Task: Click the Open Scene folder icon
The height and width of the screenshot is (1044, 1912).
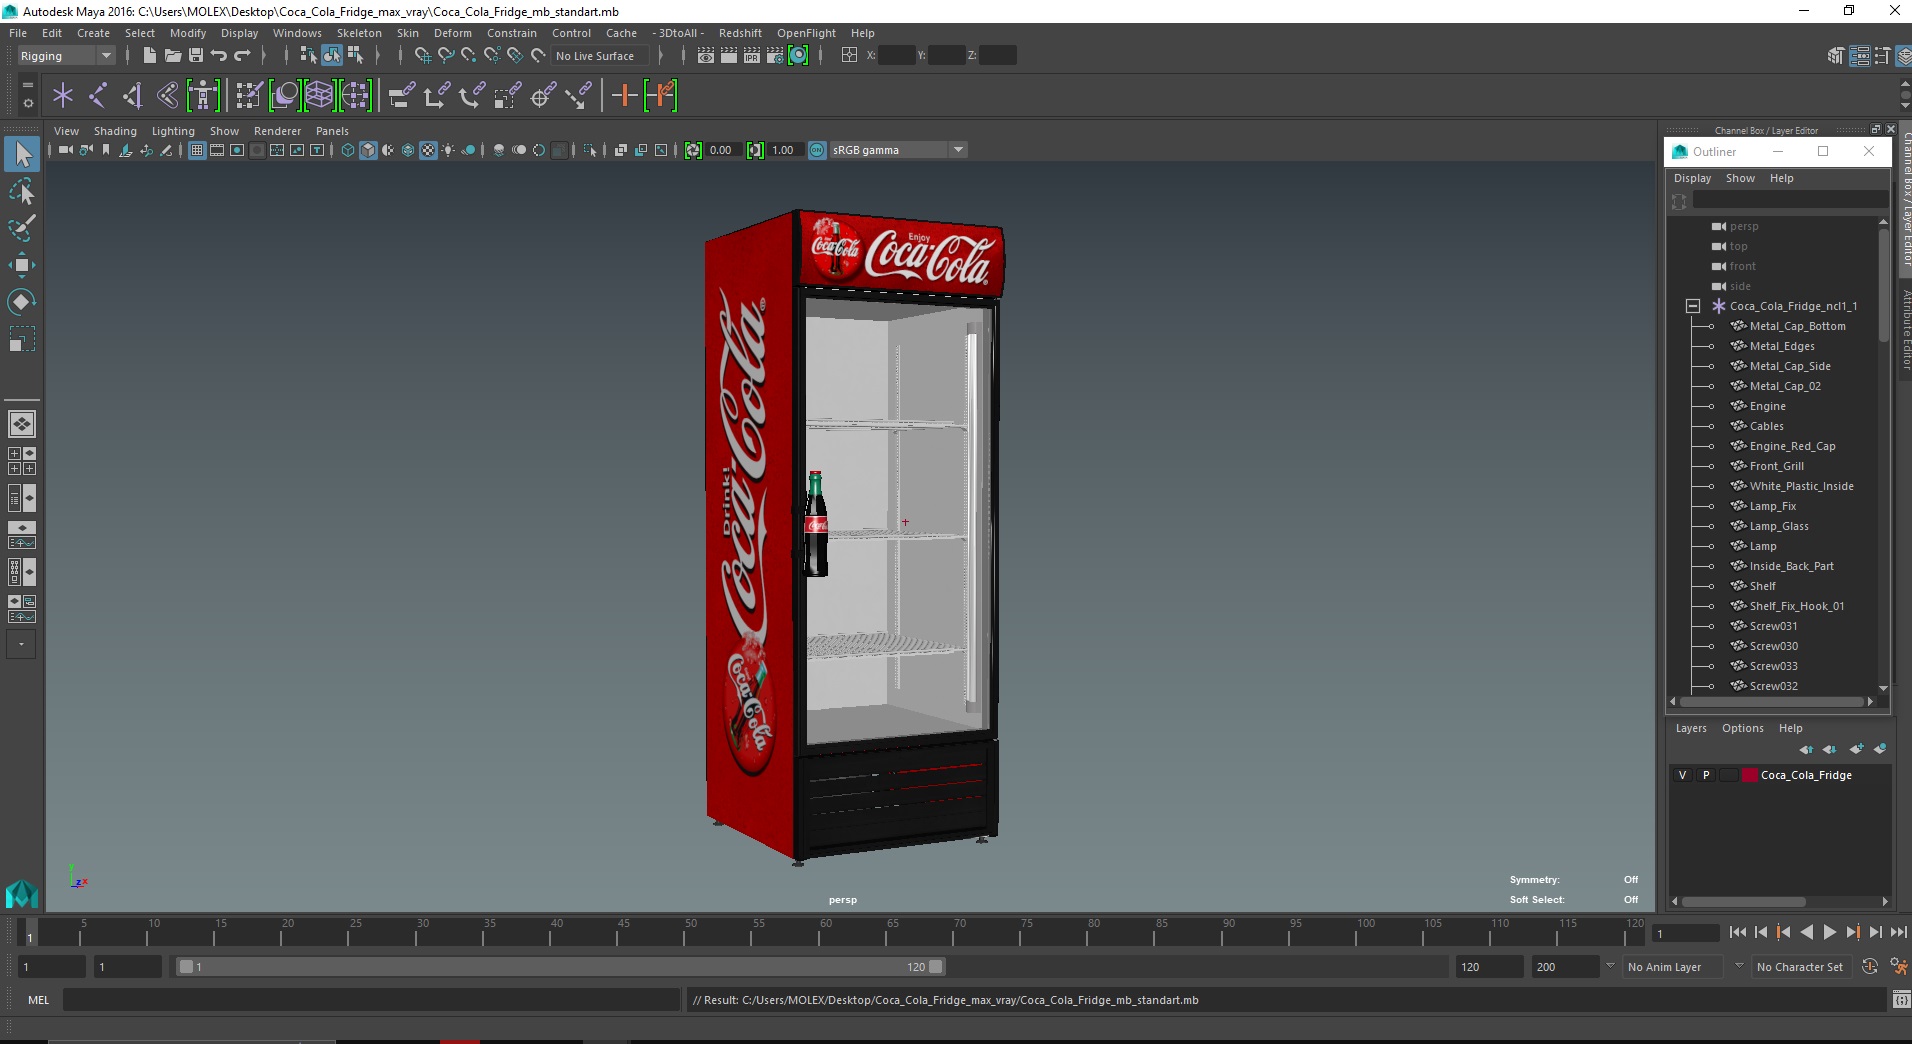Action: click(172, 56)
